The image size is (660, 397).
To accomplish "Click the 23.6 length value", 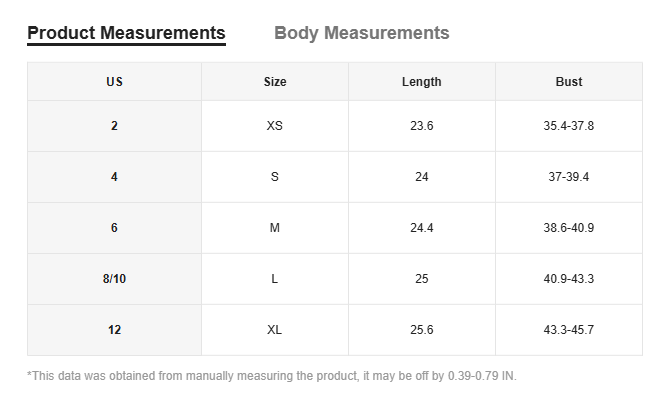I will tap(422, 126).
